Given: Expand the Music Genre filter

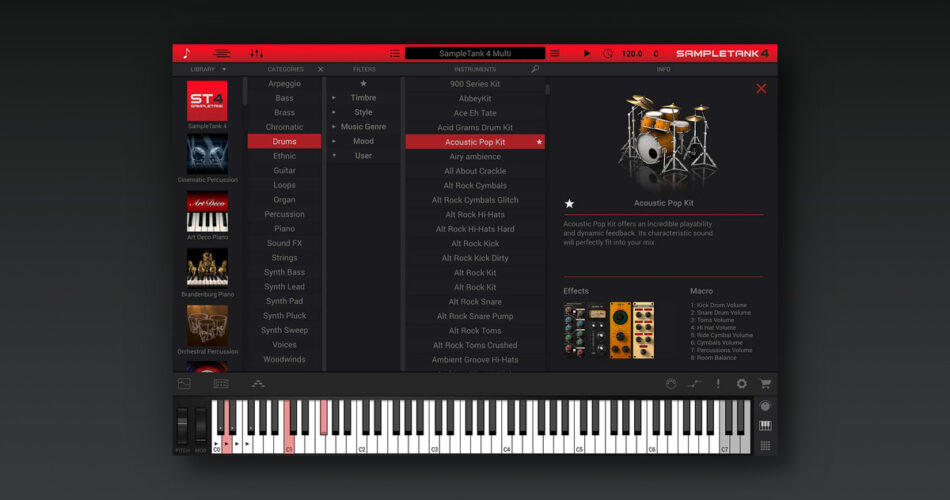Looking at the screenshot, I should (334, 127).
